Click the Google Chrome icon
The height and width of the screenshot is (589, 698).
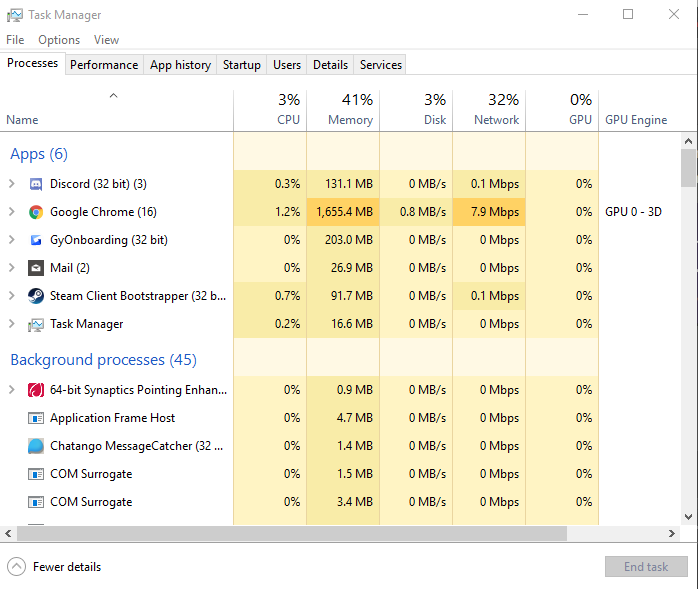point(36,212)
